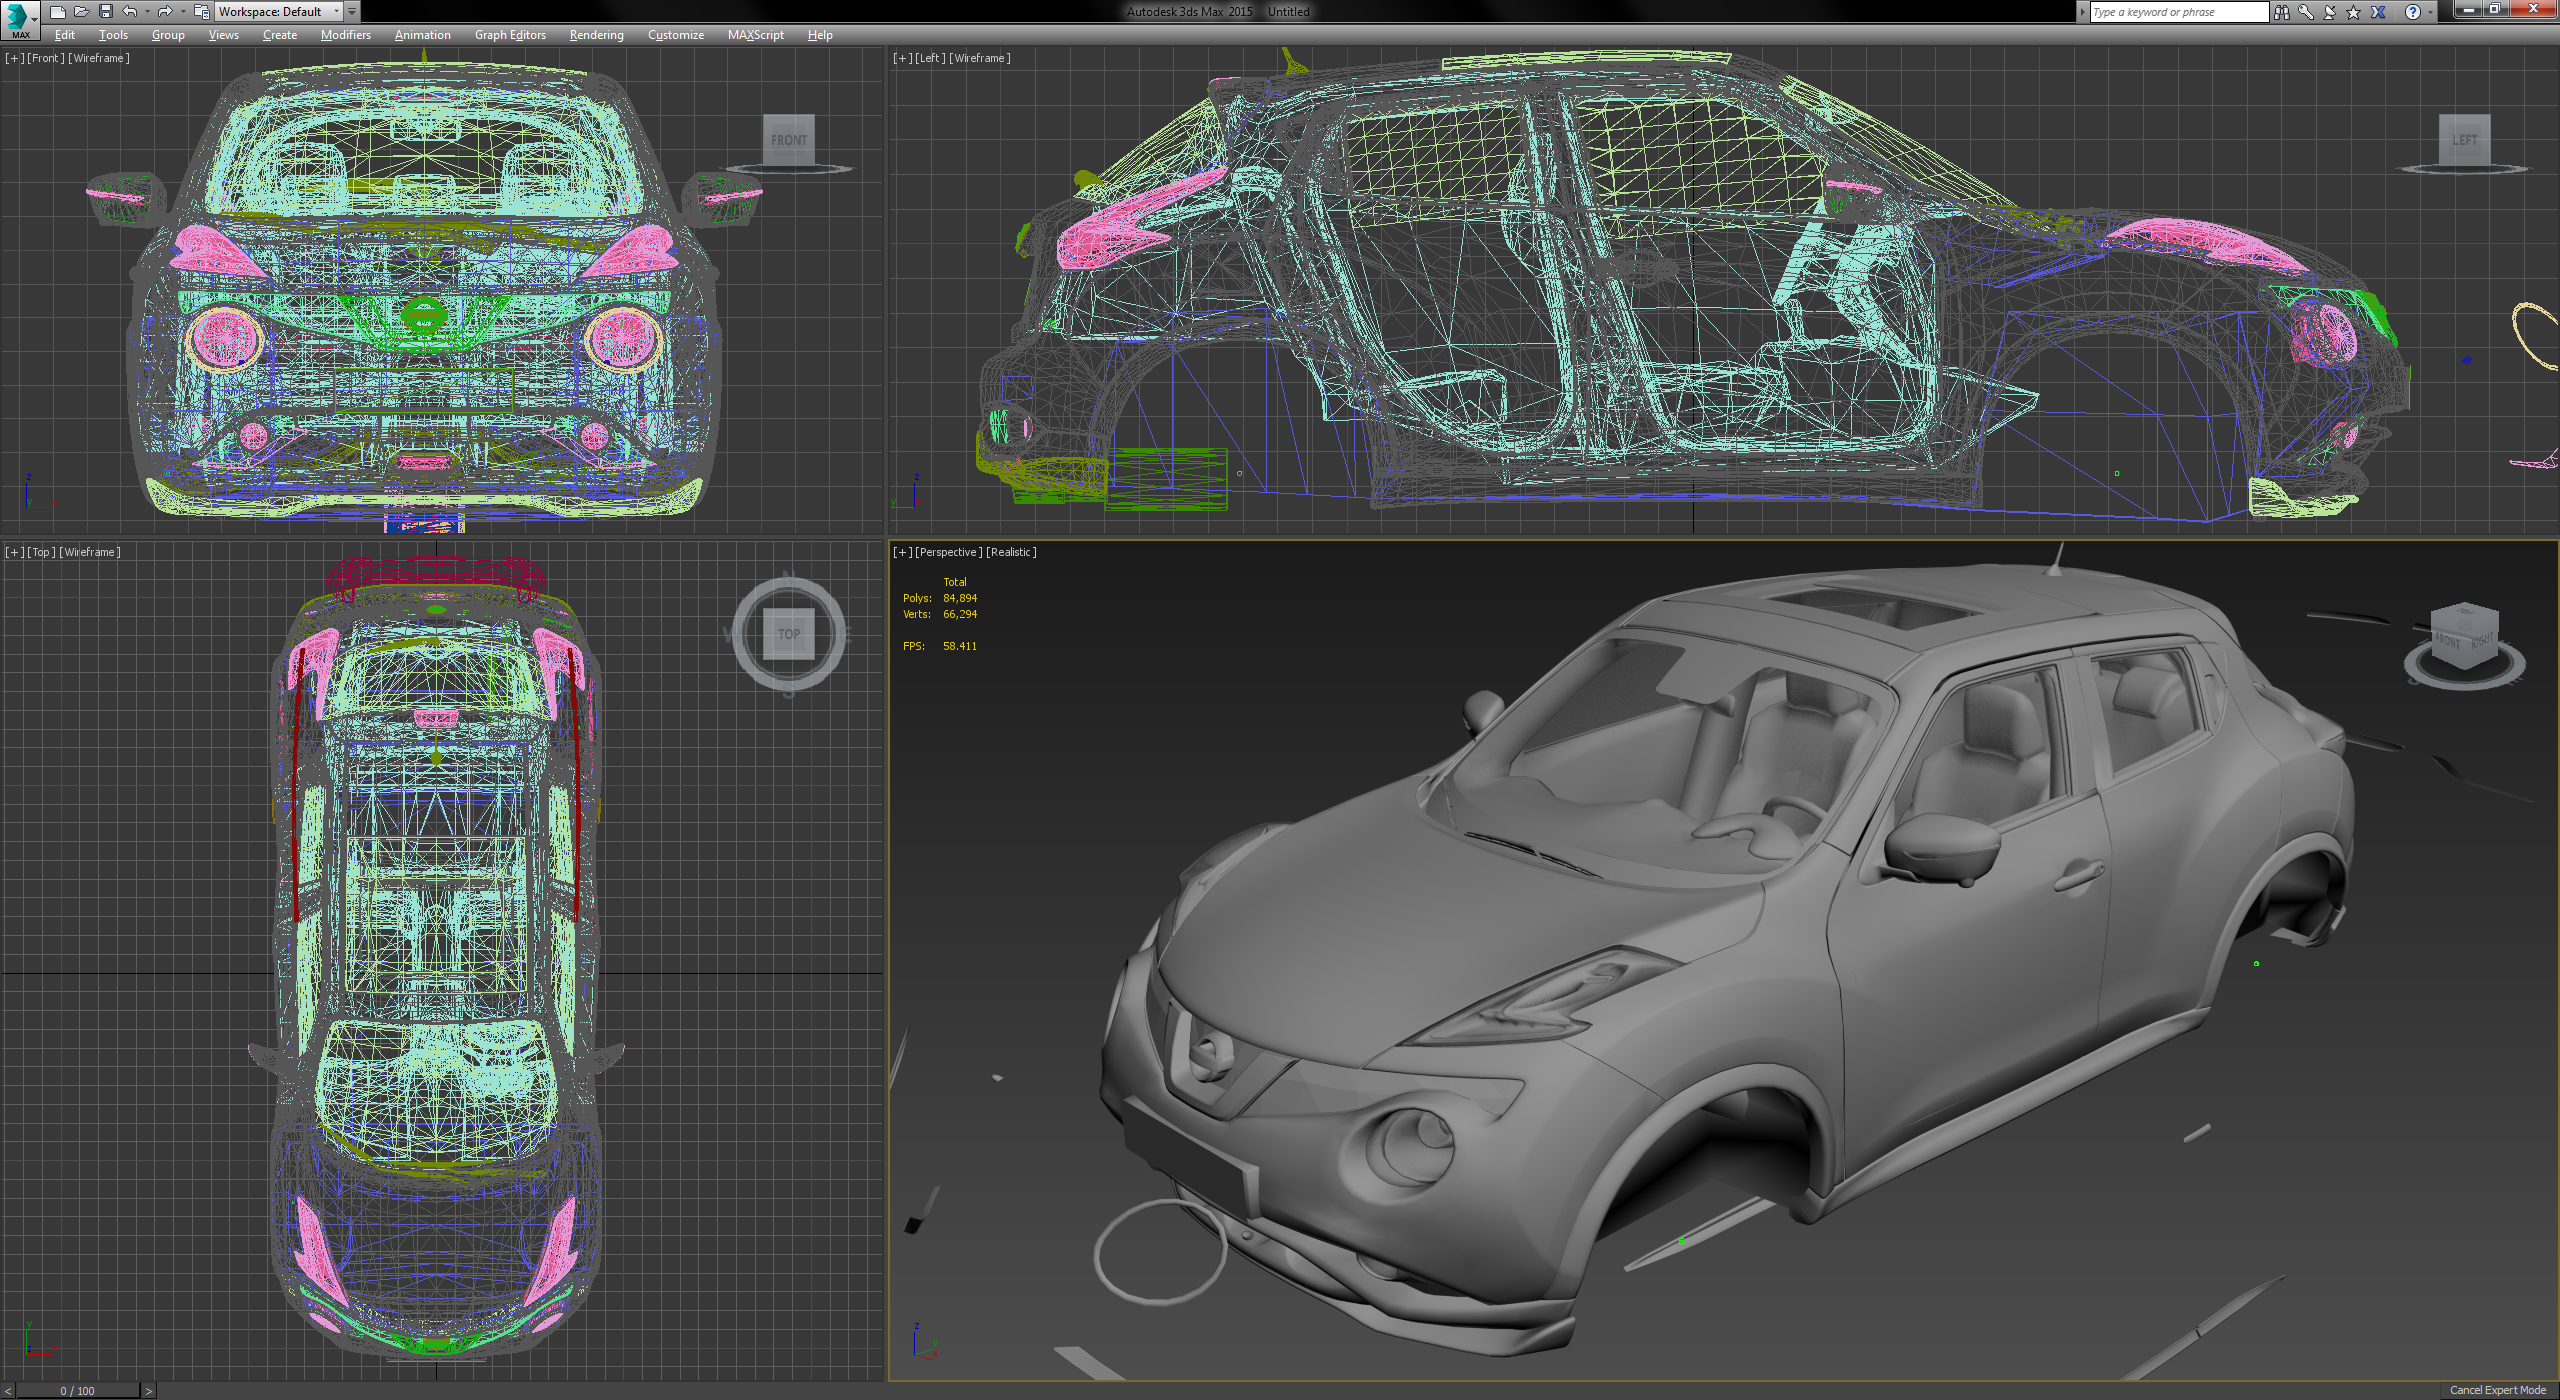Click the keyword search input field
2560x1400 pixels.
[2179, 12]
